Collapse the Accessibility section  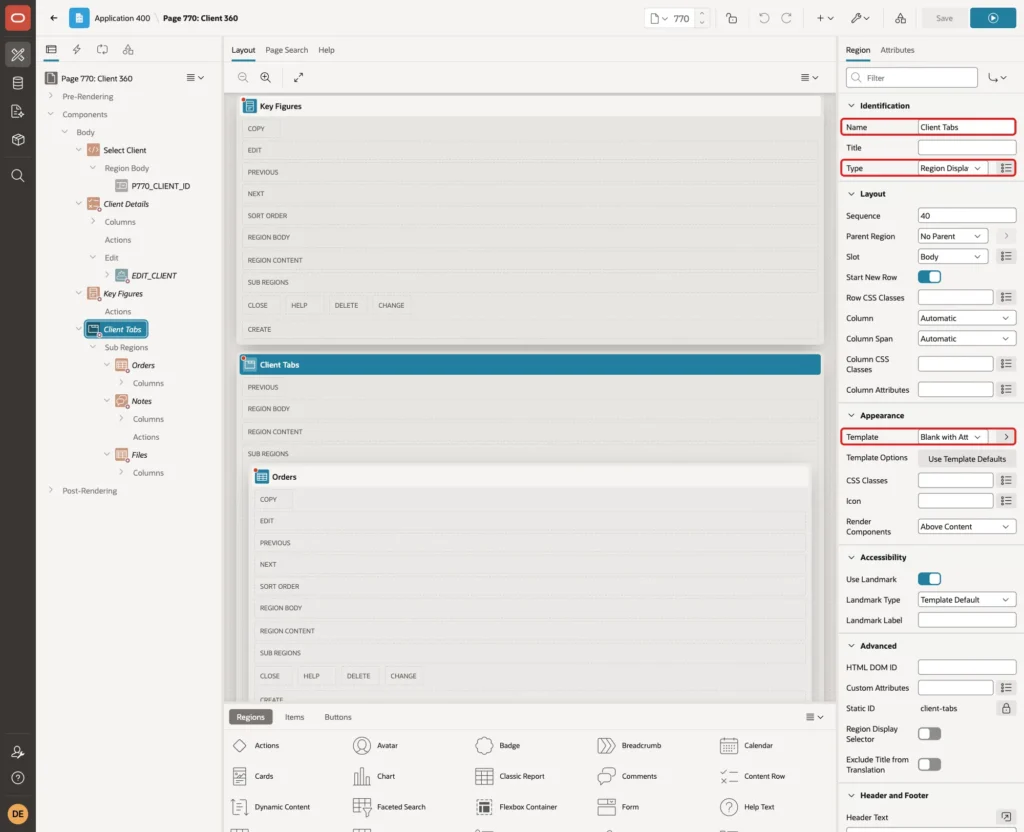851,558
